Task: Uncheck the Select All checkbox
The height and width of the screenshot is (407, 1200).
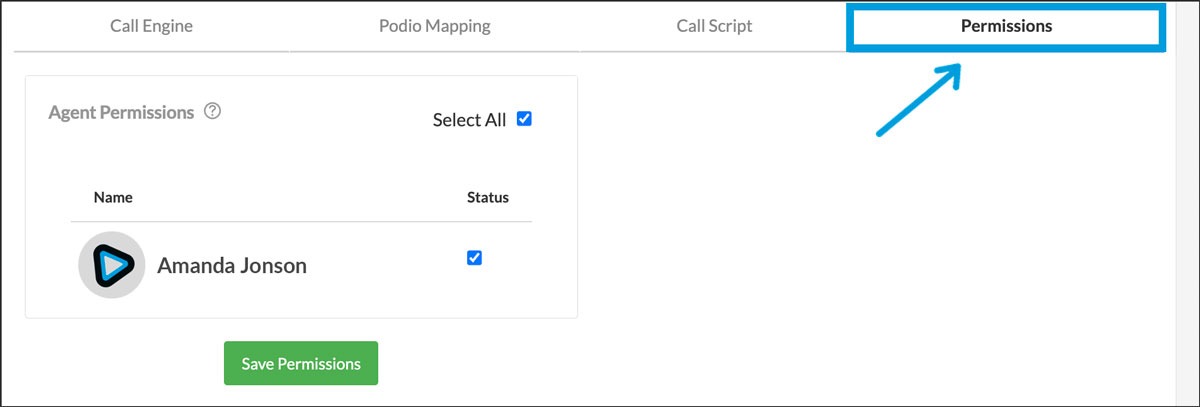Action: (x=524, y=119)
